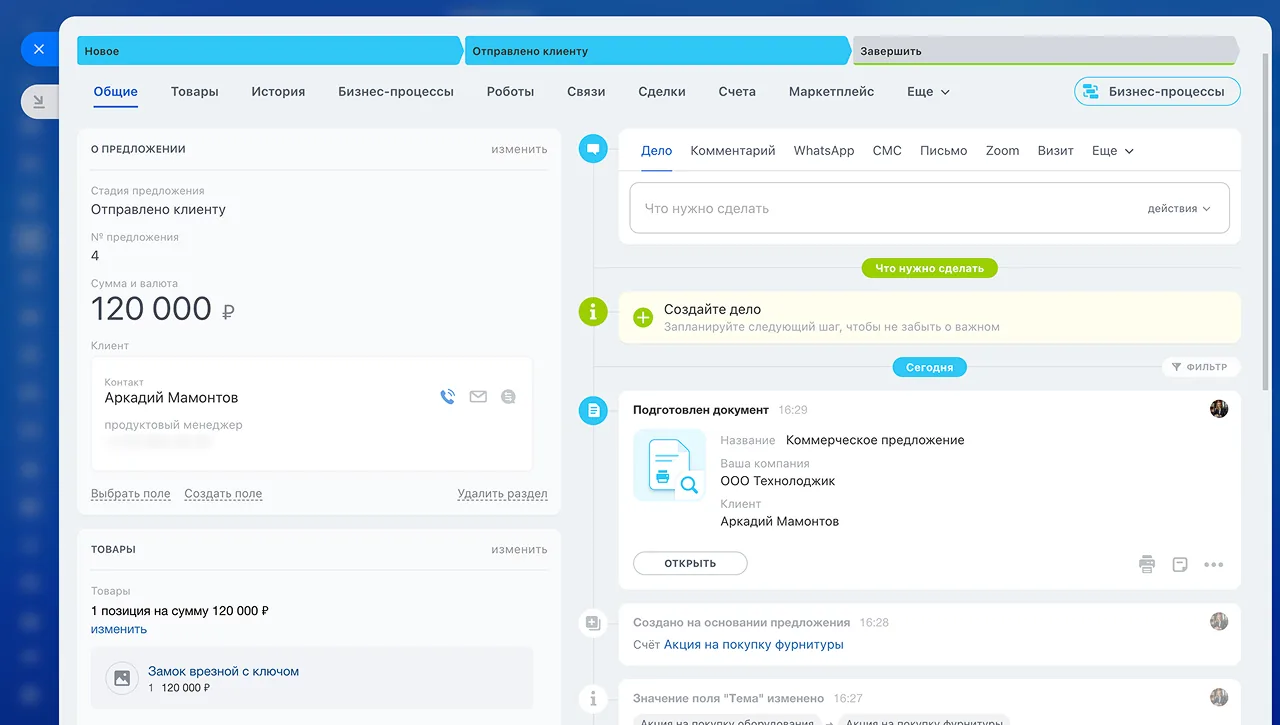The image size is (1280, 725).
Task: Click the image placeholder icon of Замок врезной product
Action: point(122,678)
